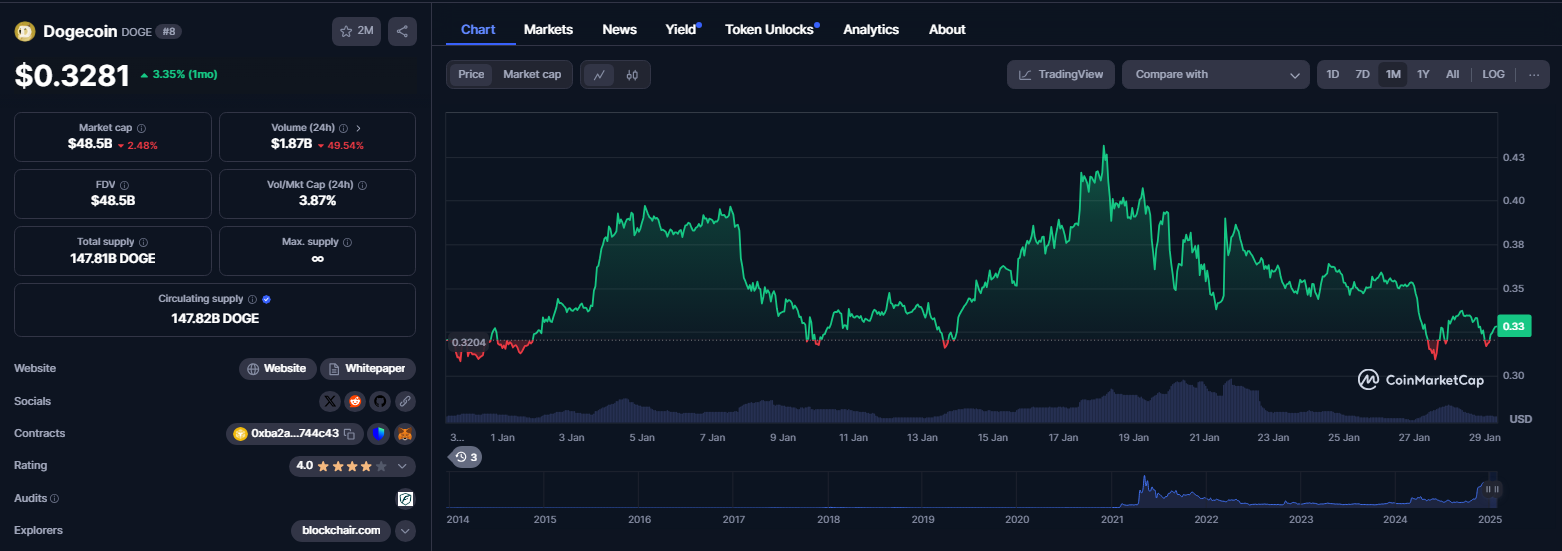
Task: Expand the explorers list chevron
Action: [405, 531]
